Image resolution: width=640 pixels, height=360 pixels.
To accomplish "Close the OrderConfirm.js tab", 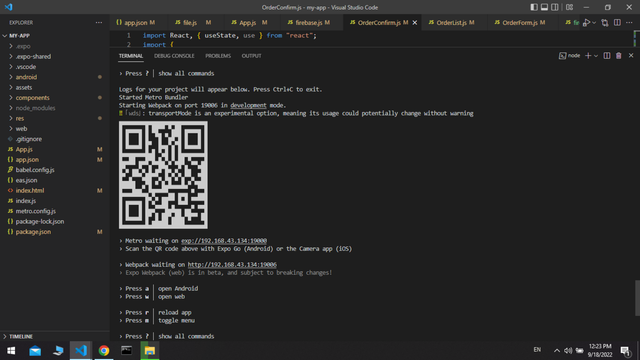I will 415,22.
